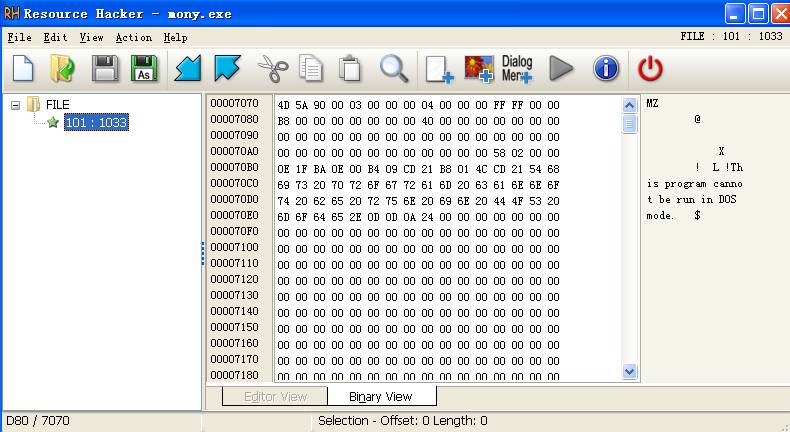790x432 pixels.
Task: Open the View menu
Action: click(x=91, y=37)
